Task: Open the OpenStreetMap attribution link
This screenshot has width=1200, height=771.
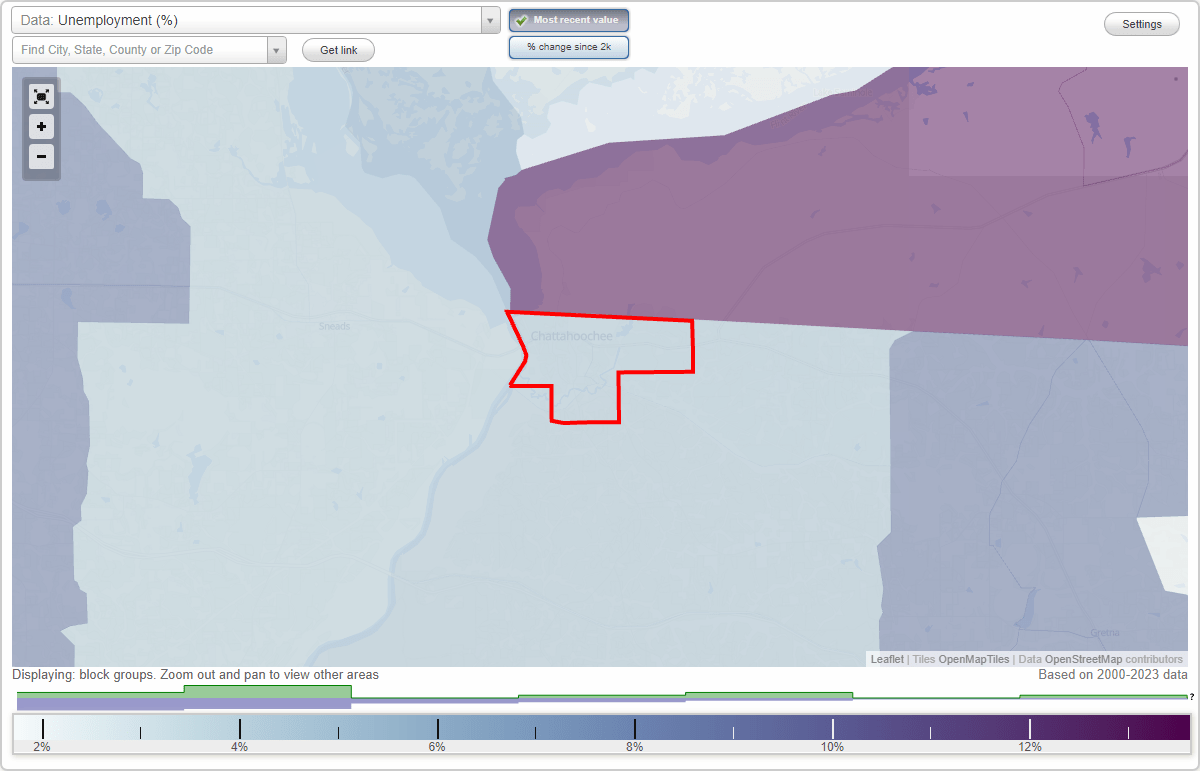Action: pos(1083,659)
